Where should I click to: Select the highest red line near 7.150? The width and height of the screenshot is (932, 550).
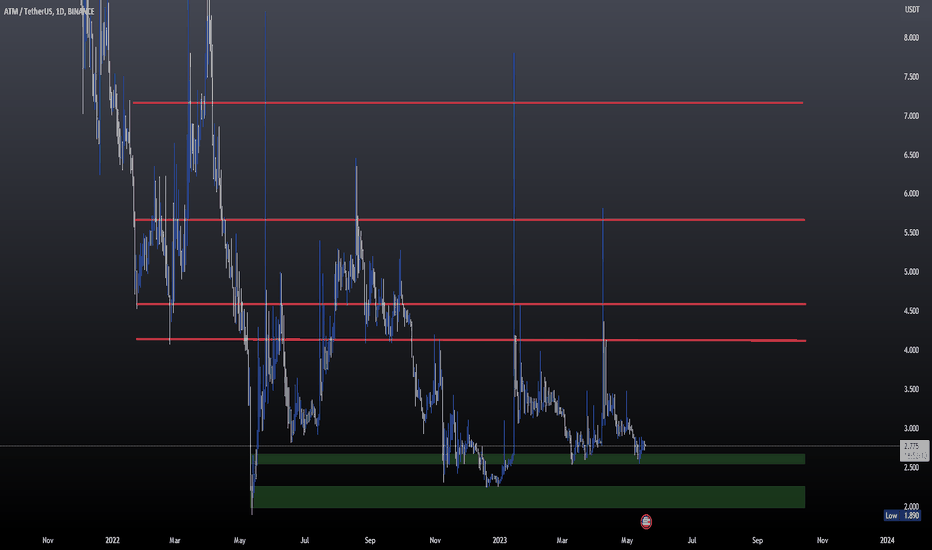tap(468, 103)
